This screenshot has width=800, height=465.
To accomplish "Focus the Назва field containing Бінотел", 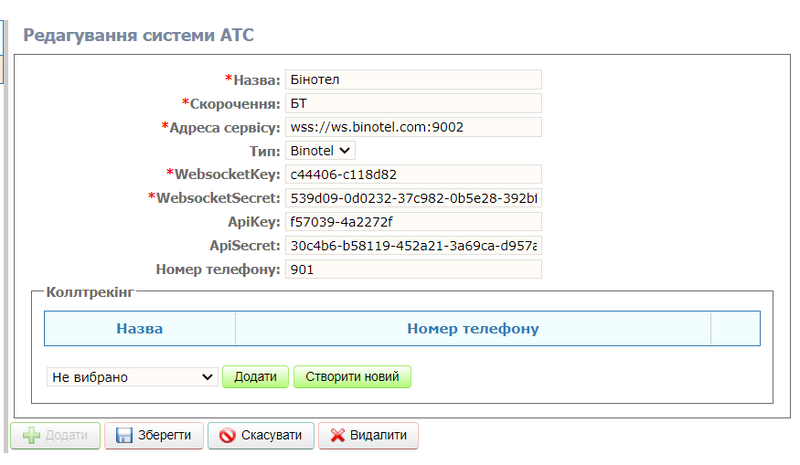I will tap(412, 79).
